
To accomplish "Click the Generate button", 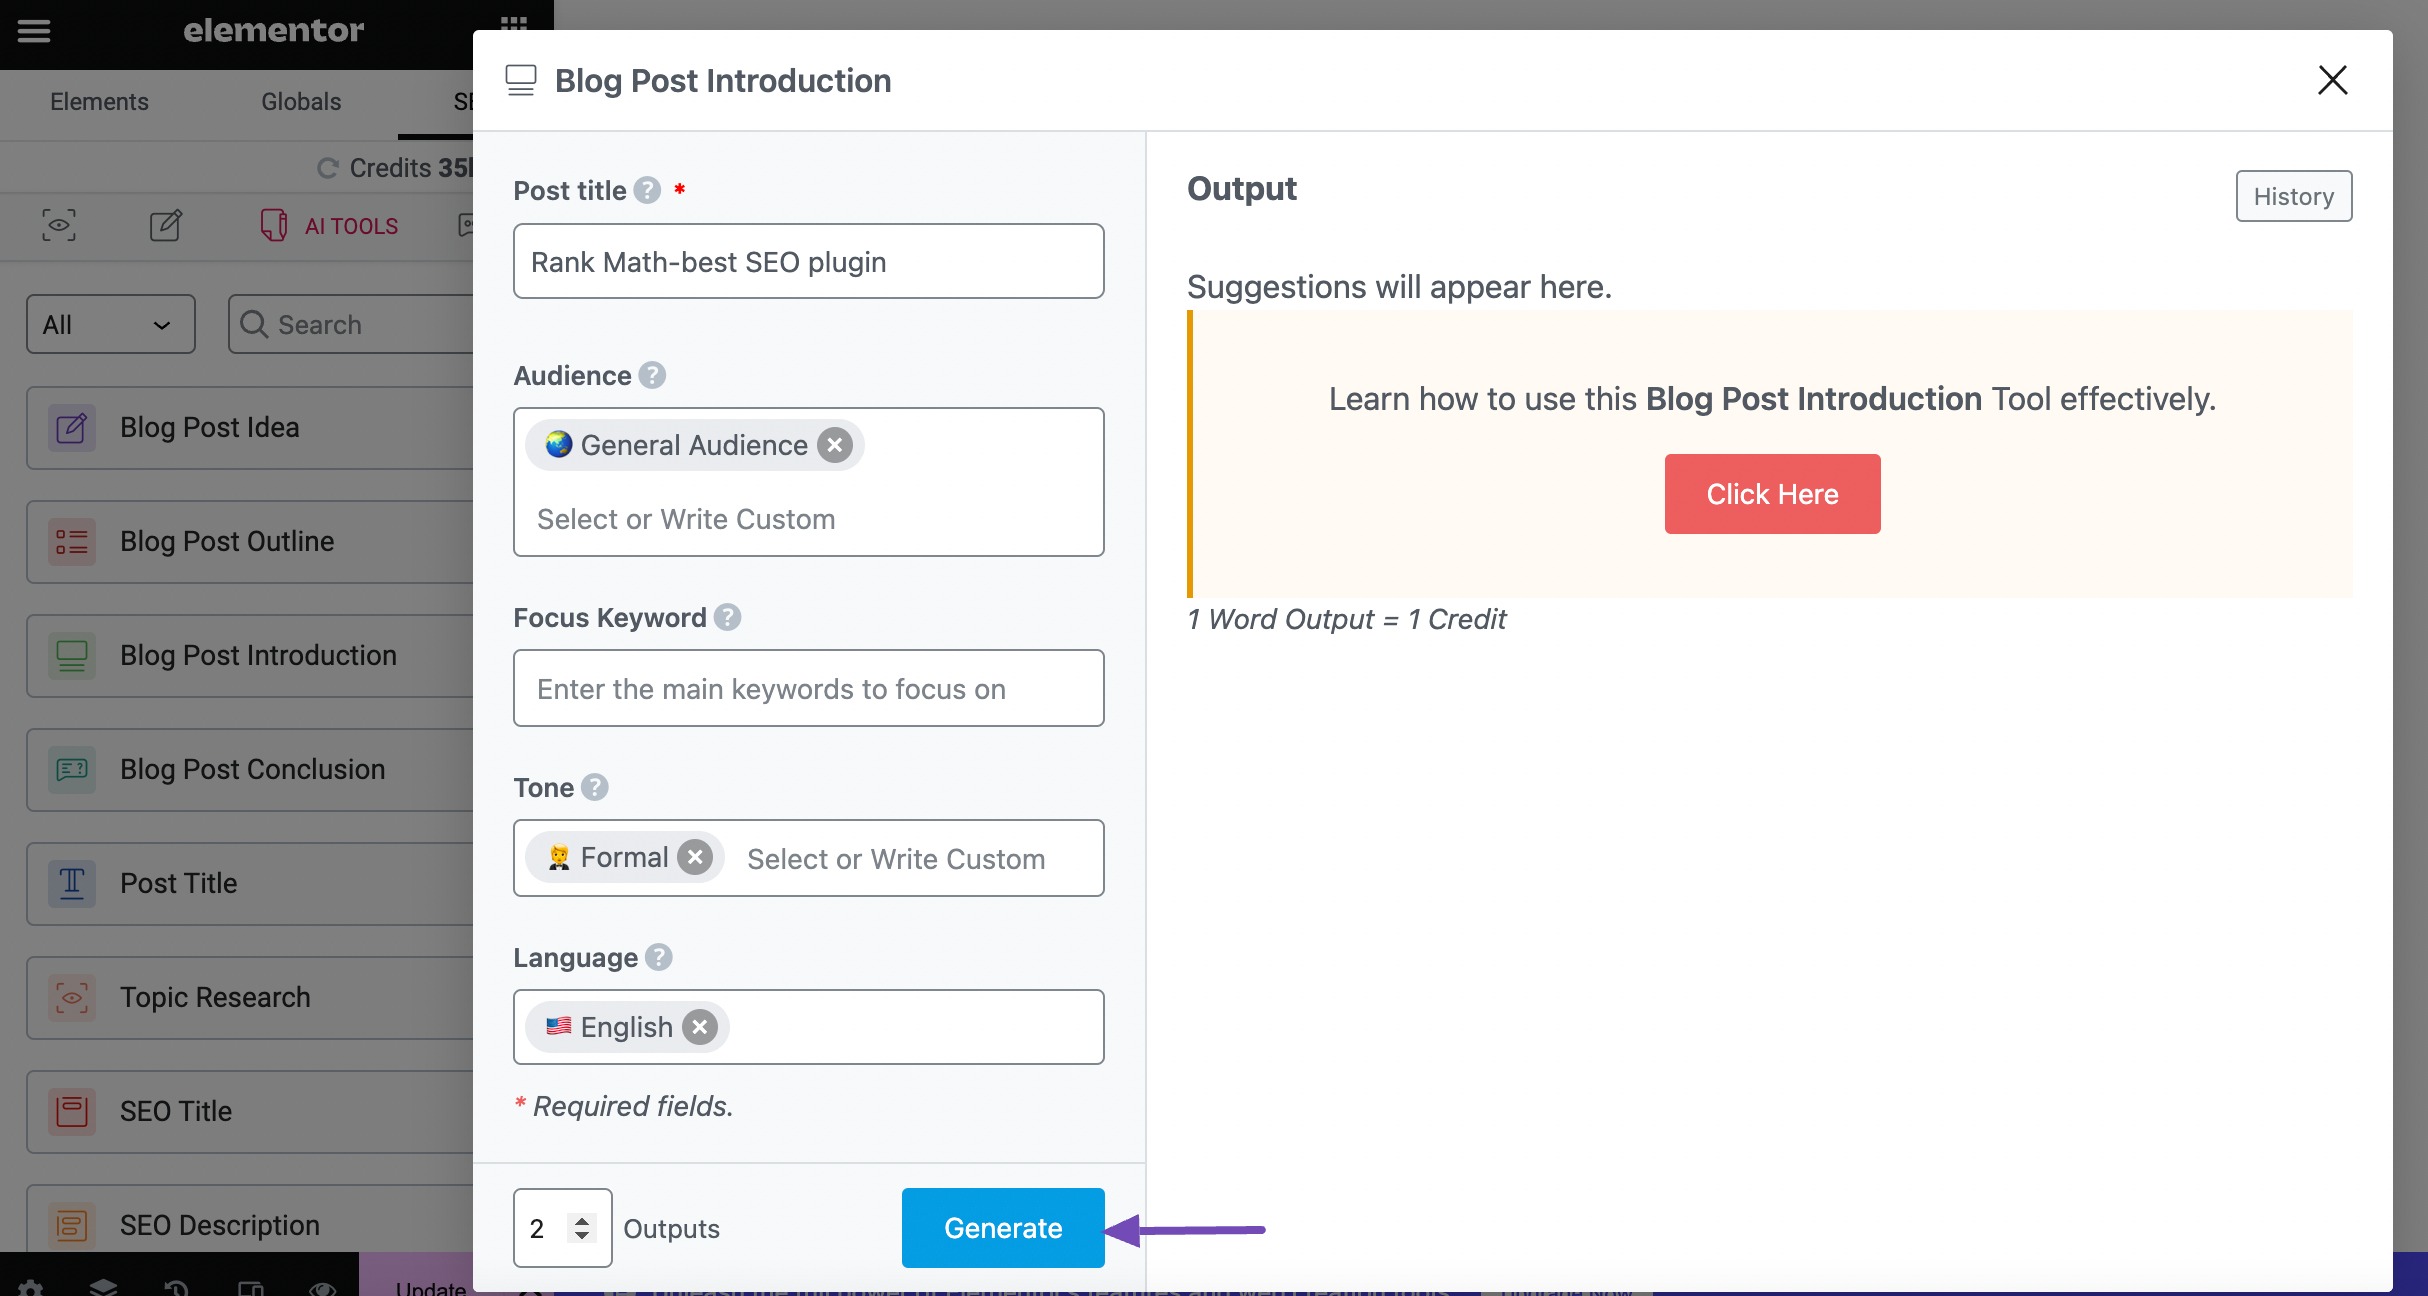I will tap(1003, 1228).
